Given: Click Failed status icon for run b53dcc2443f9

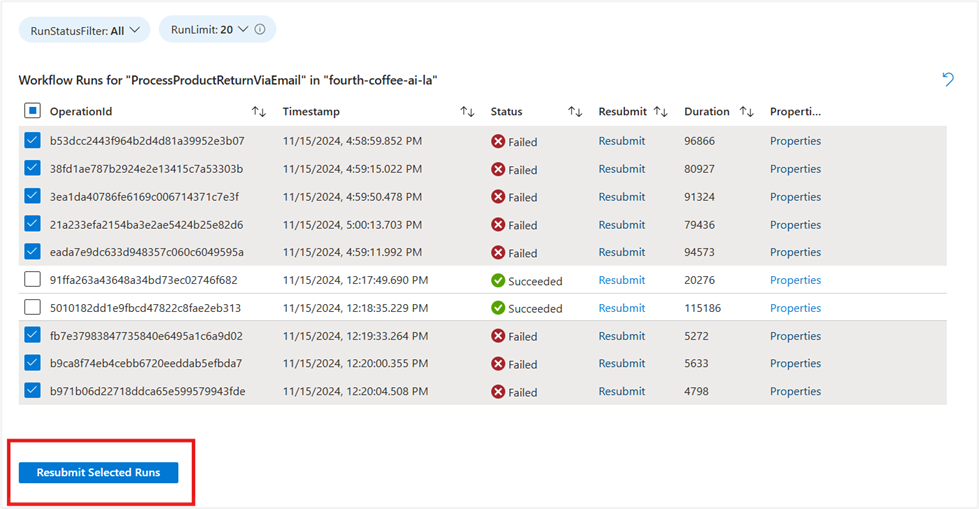Looking at the screenshot, I should pos(498,141).
